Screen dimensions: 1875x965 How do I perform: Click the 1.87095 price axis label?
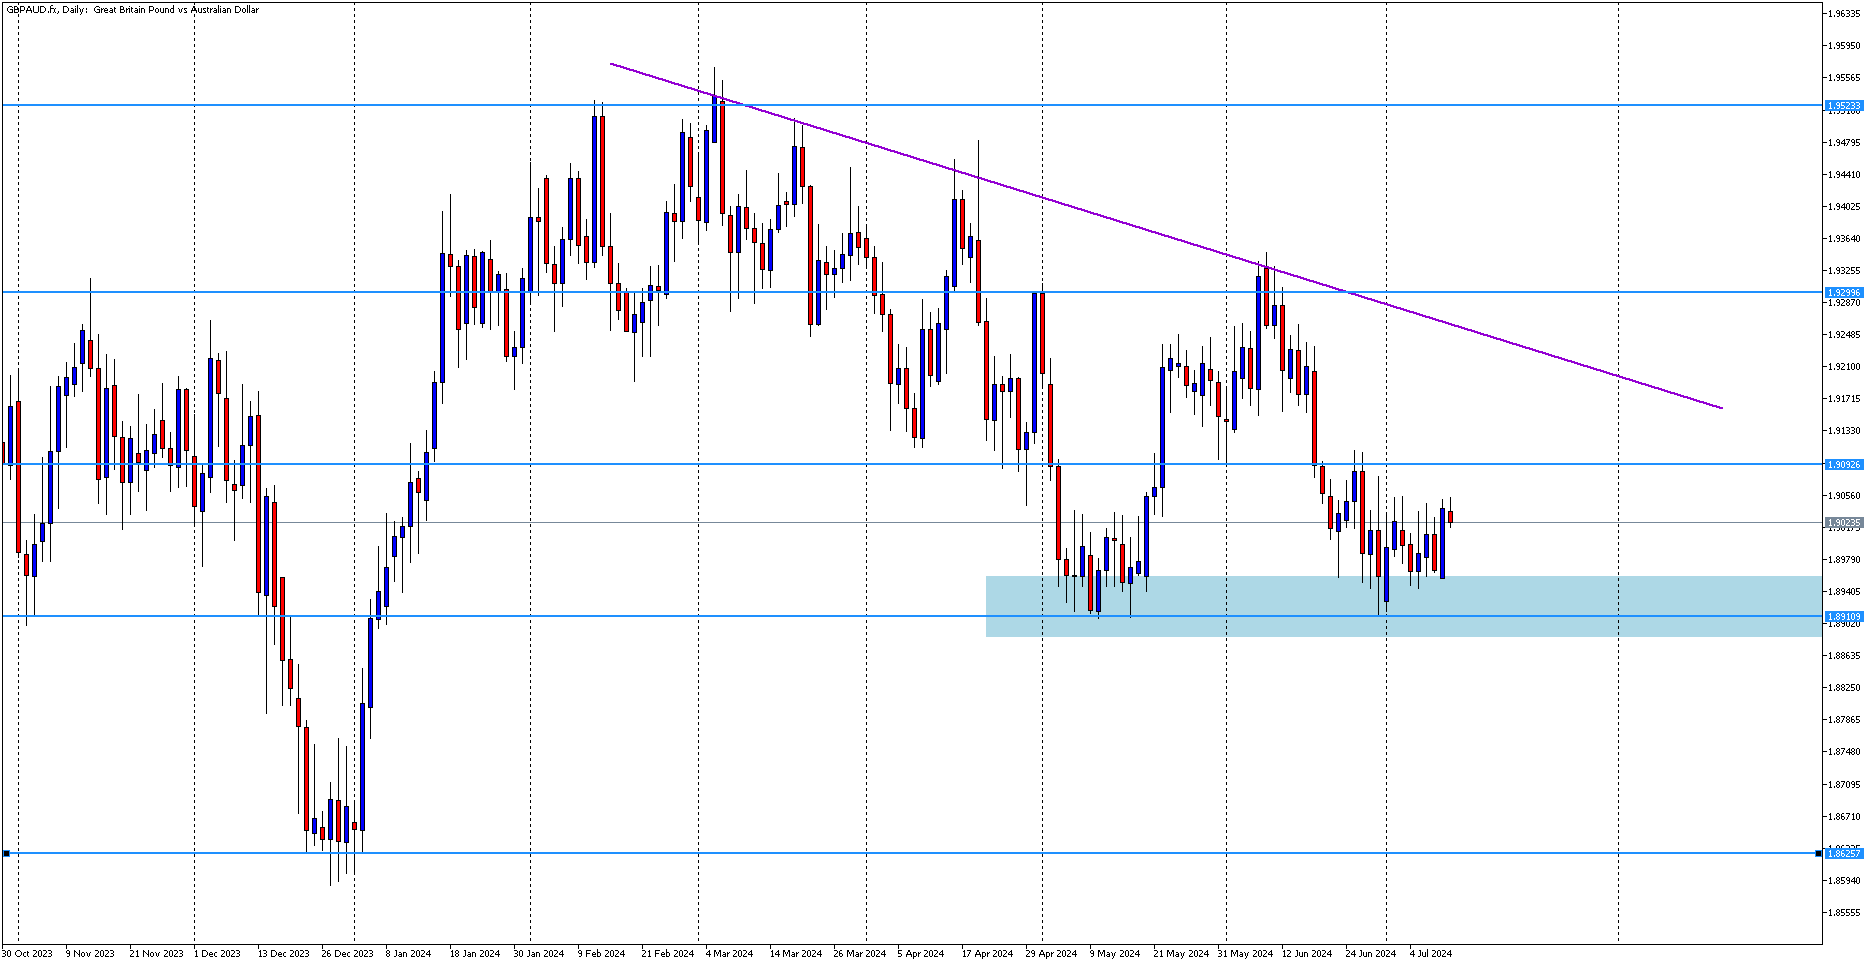click(x=1845, y=785)
